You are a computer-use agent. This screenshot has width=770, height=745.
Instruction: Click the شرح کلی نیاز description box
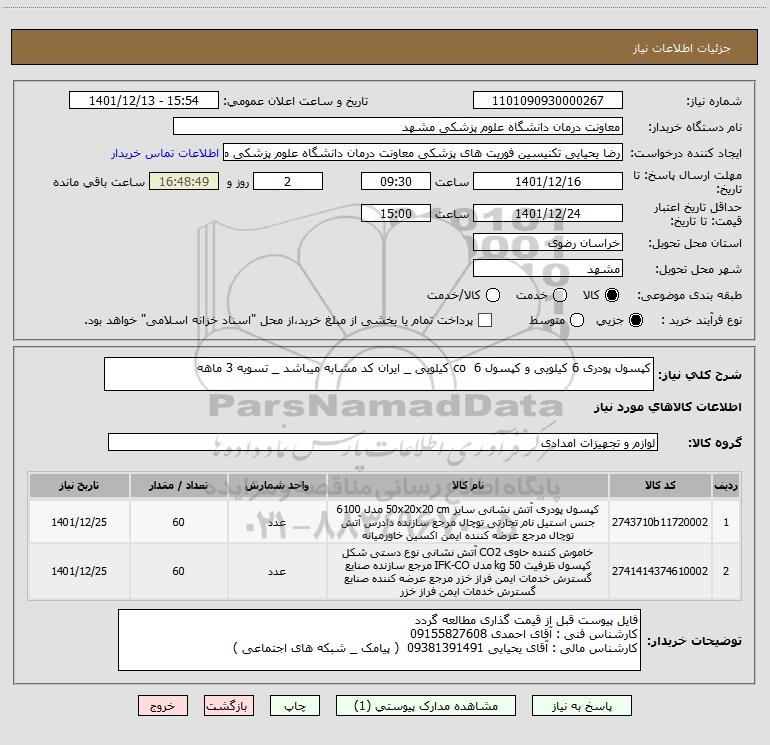(379, 374)
